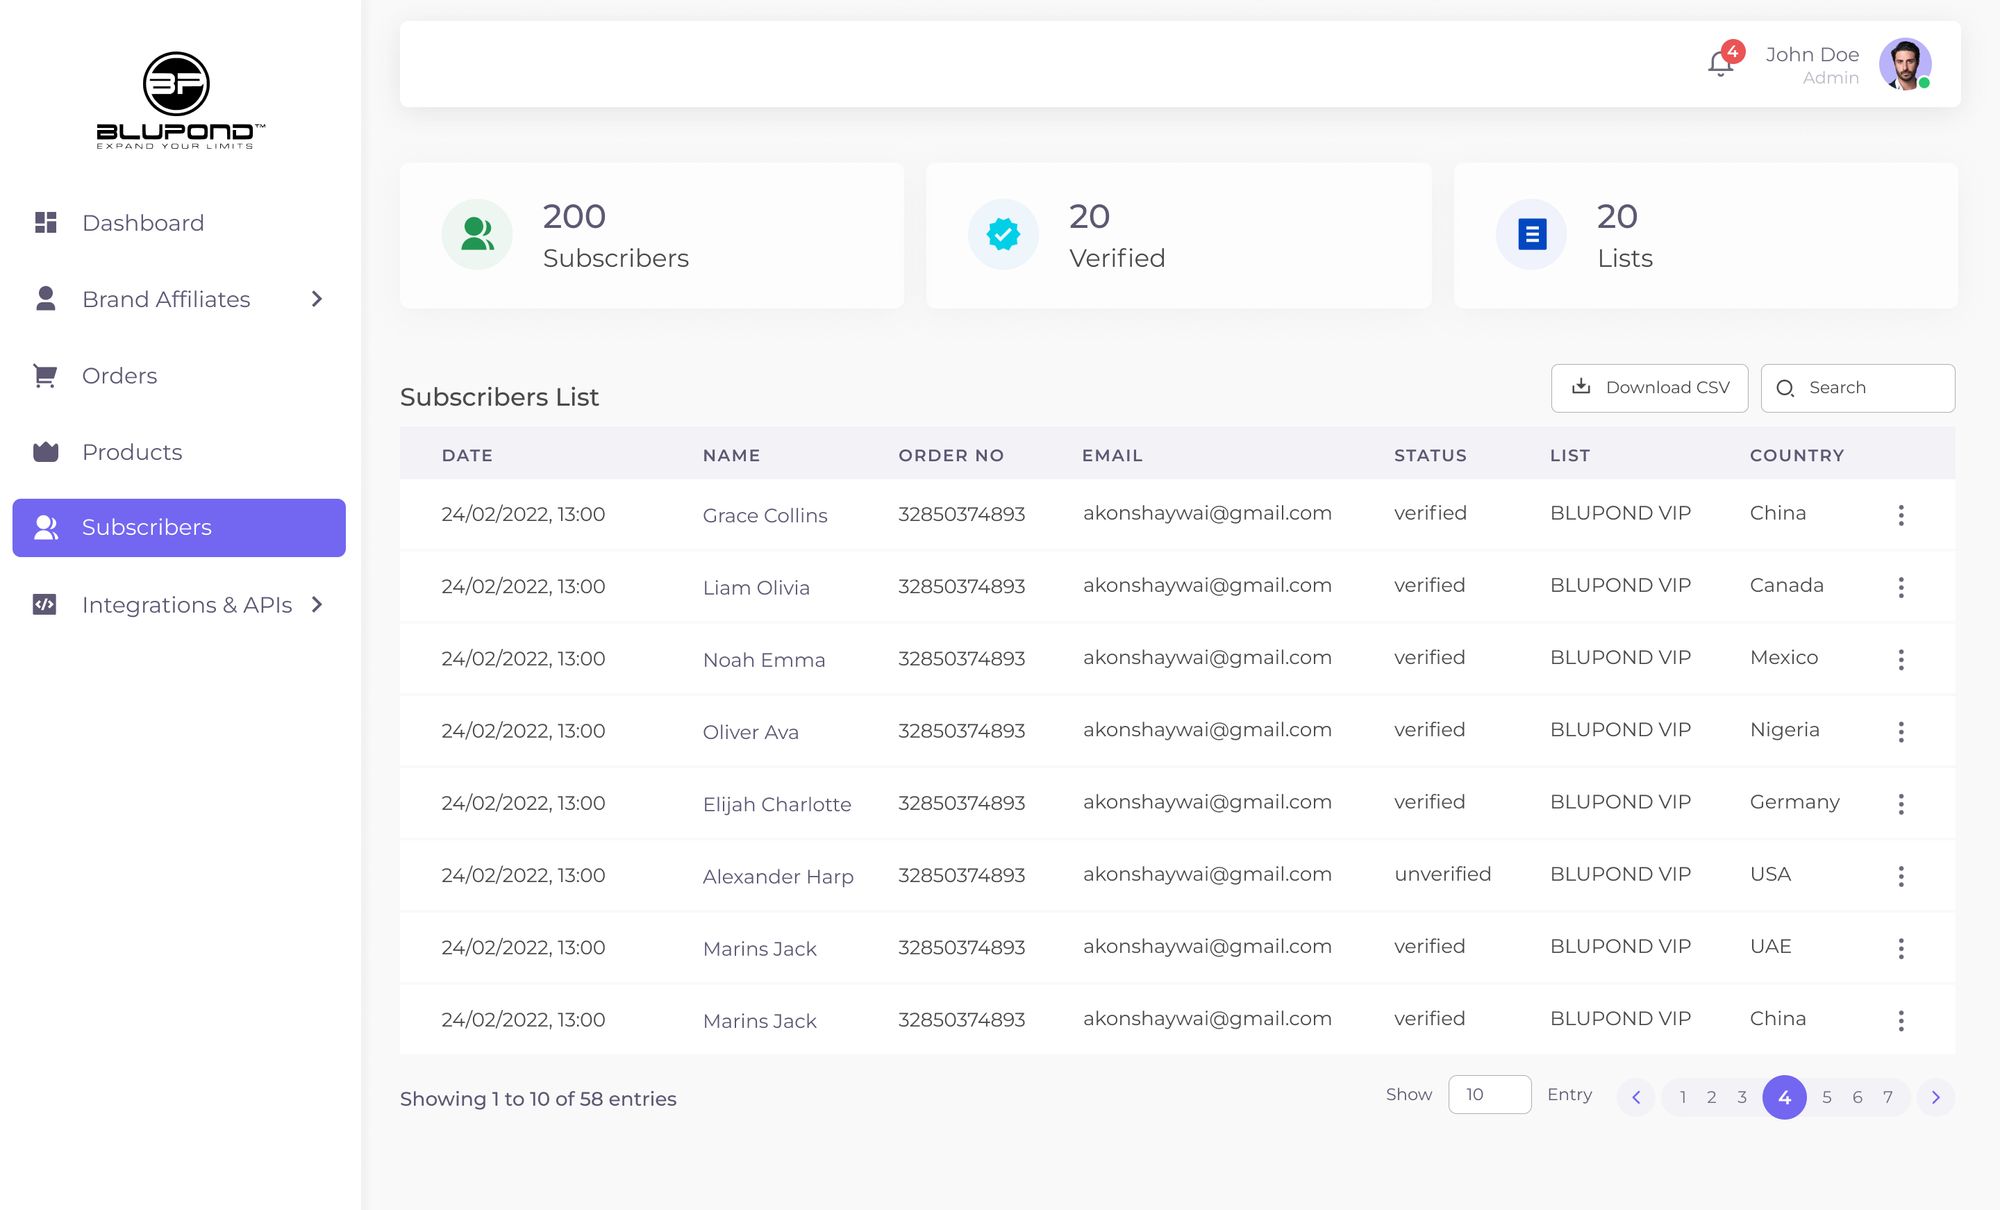This screenshot has height=1210, width=2000.
Task: Click John Doe's profile avatar
Action: click(1904, 64)
